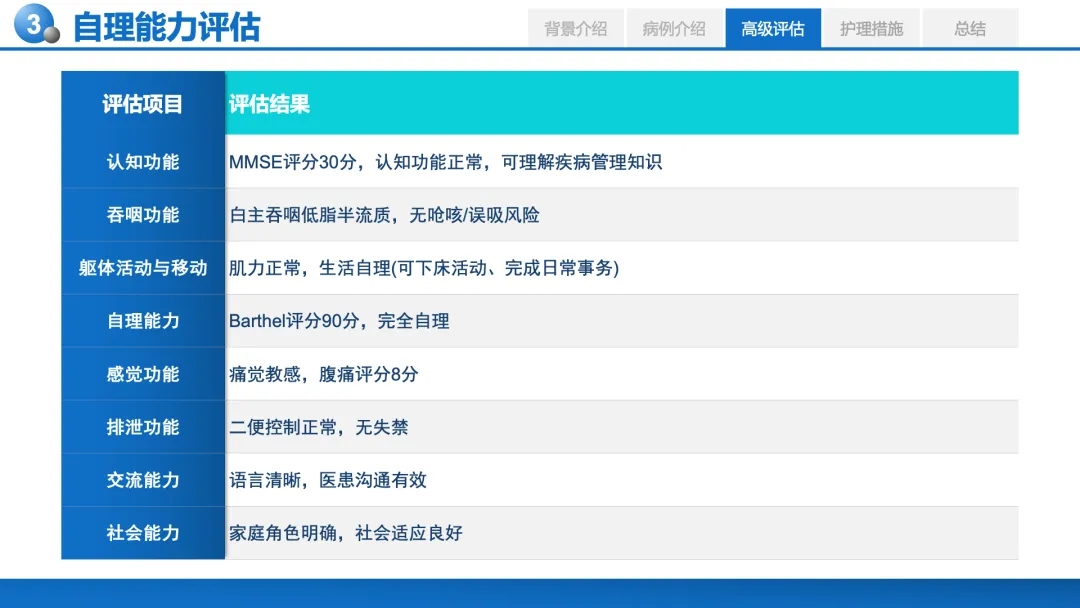Click the 吞咽功能 row label
The image size is (1080, 608).
(x=143, y=215)
